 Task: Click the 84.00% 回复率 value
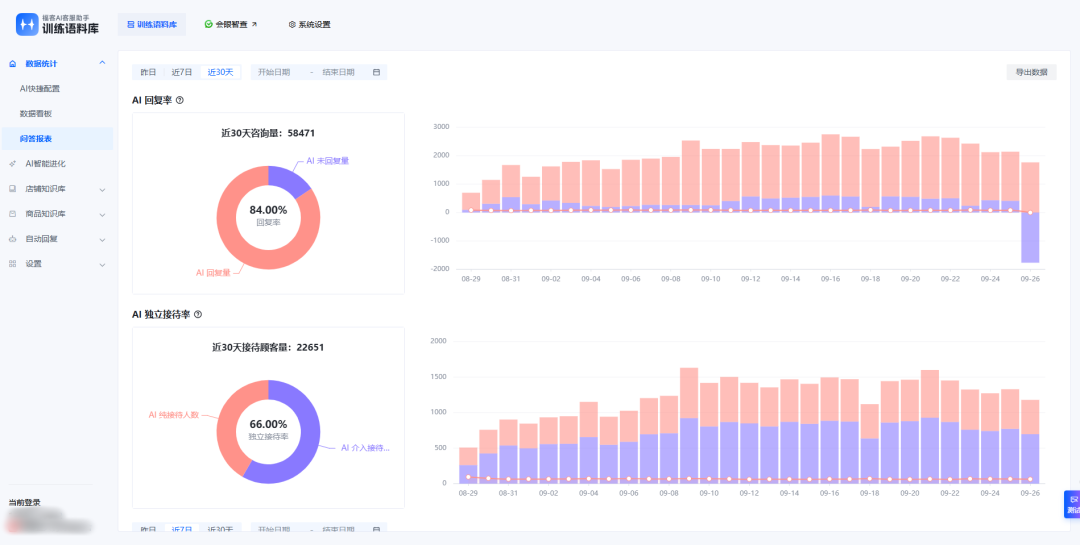click(269, 210)
